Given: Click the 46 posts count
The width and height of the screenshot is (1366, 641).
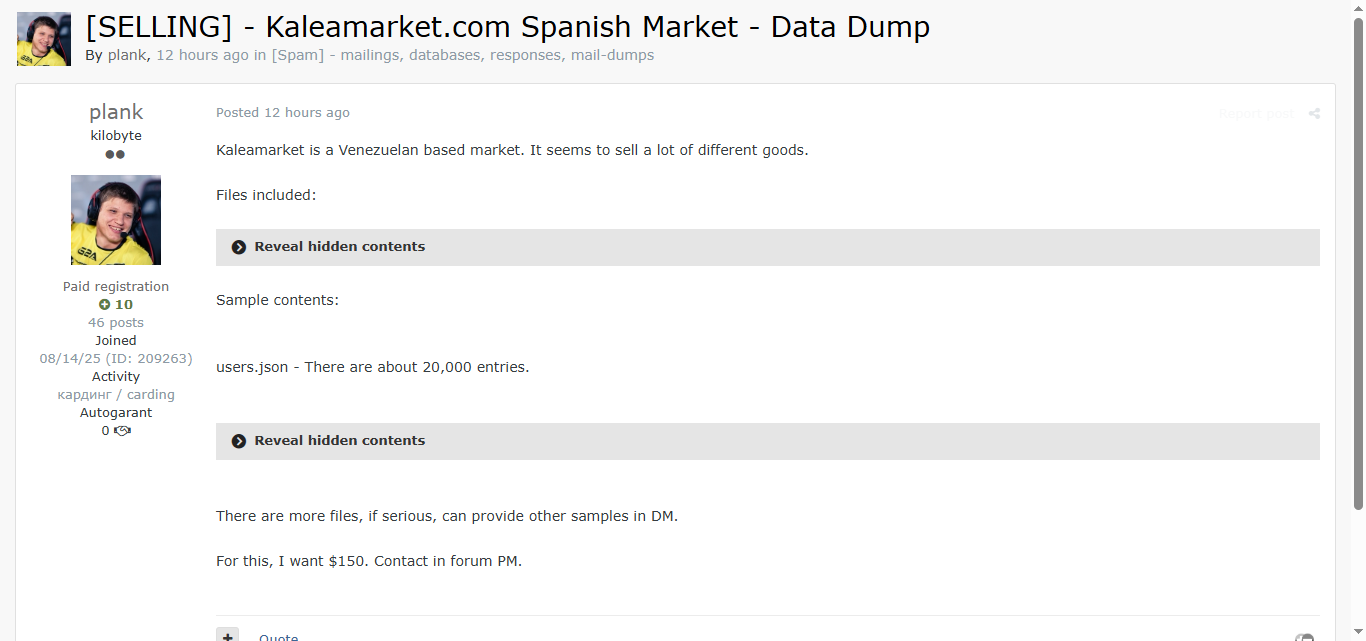Looking at the screenshot, I should coord(116,323).
